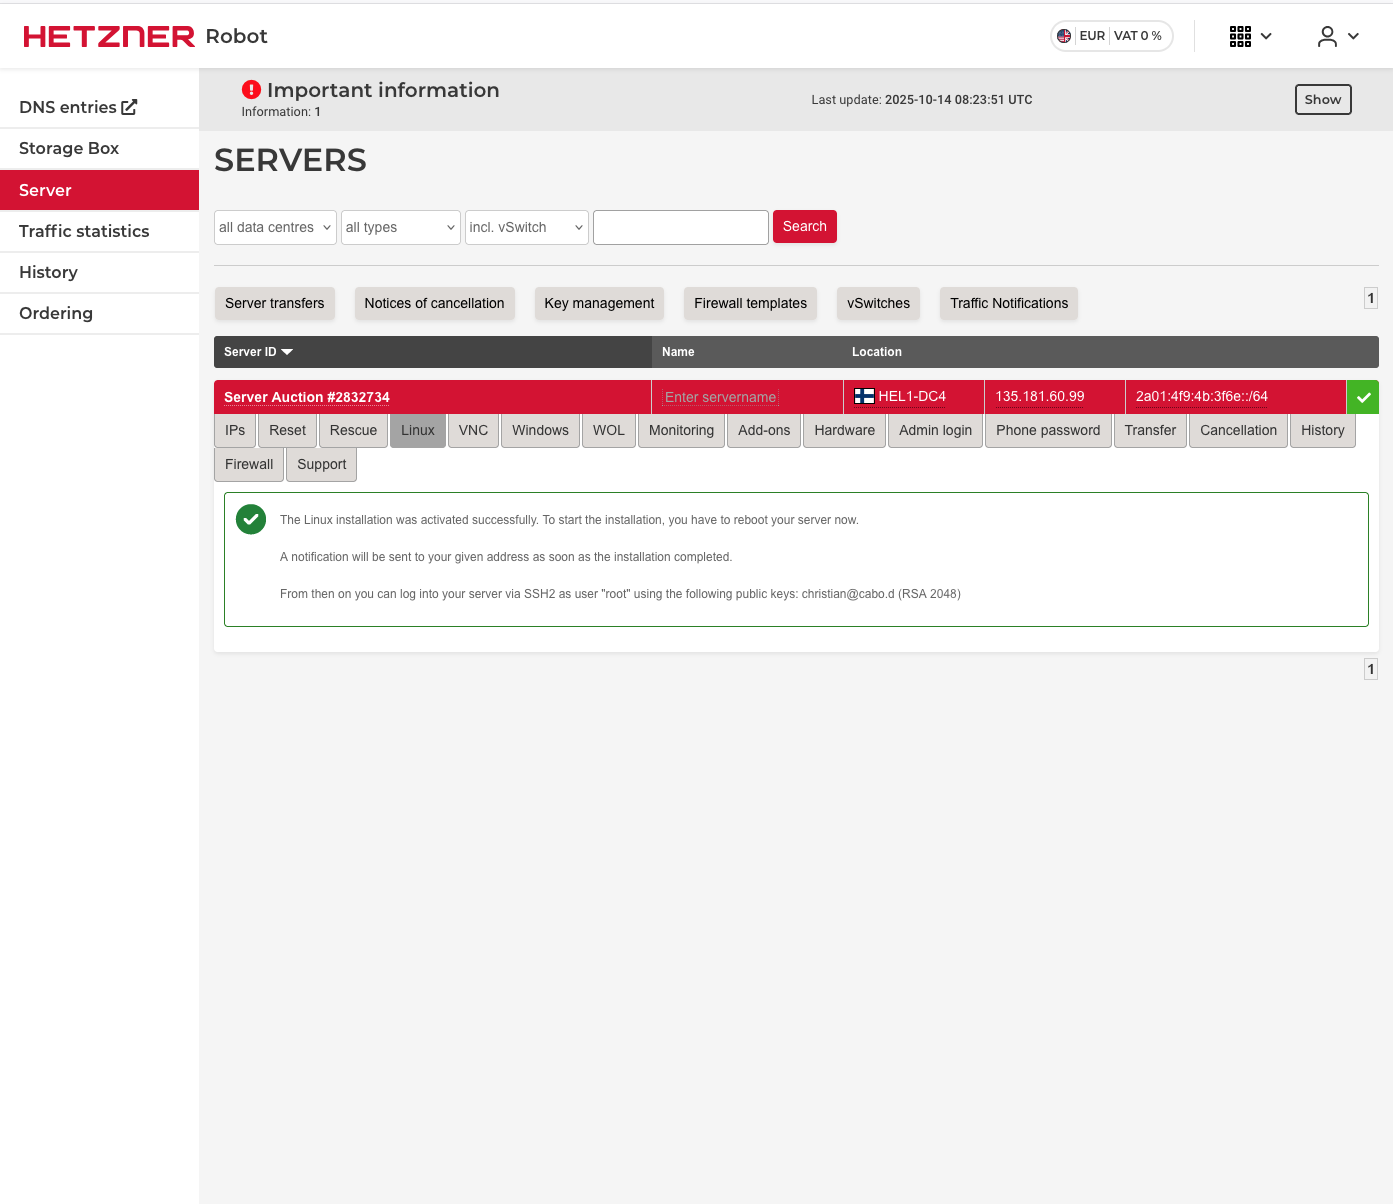Image resolution: width=1393 pixels, height=1204 pixels.
Task: Click the green server status checkmark
Action: 1362,397
